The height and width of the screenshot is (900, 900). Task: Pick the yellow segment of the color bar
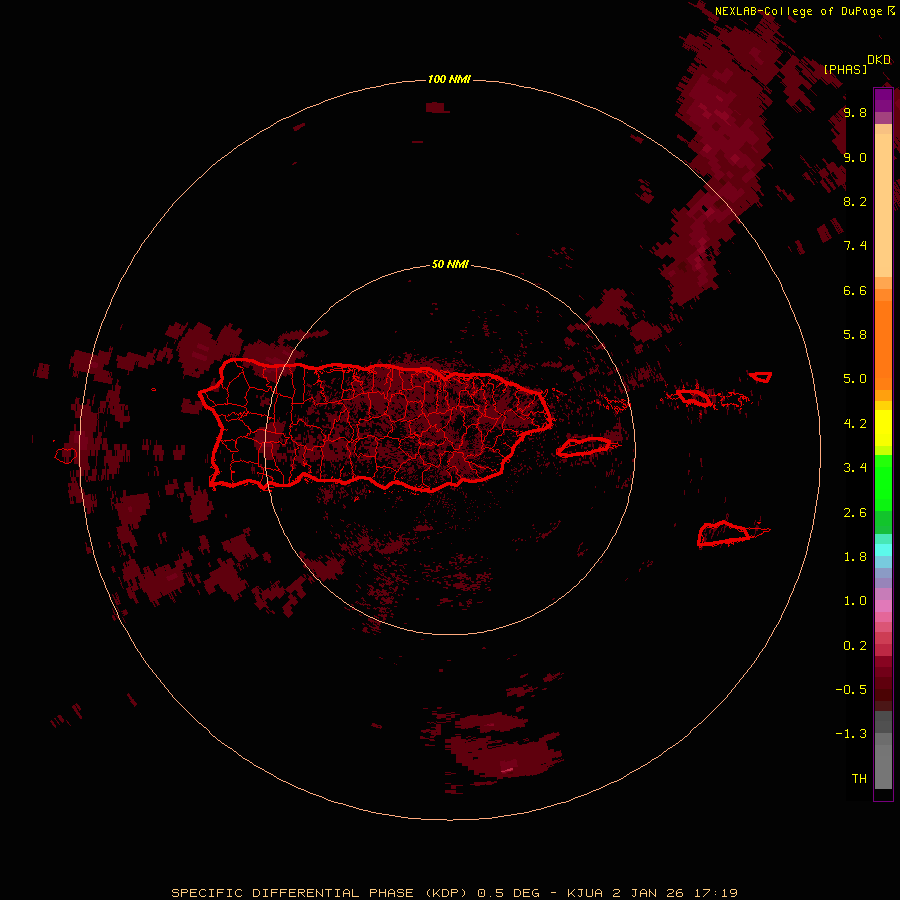(883, 428)
